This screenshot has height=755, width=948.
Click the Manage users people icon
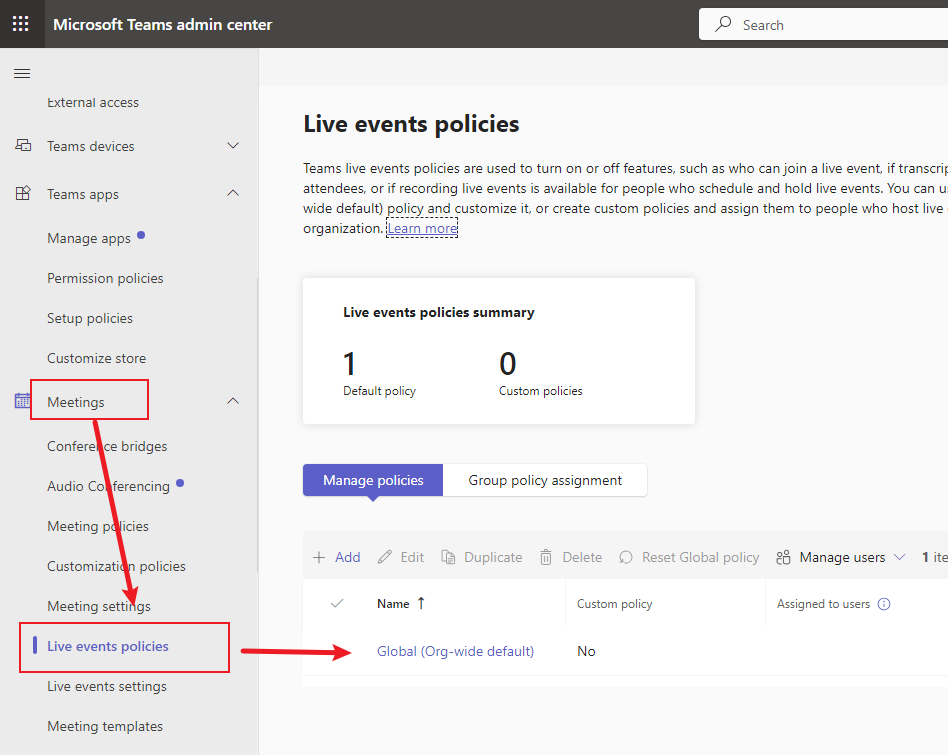(783, 557)
